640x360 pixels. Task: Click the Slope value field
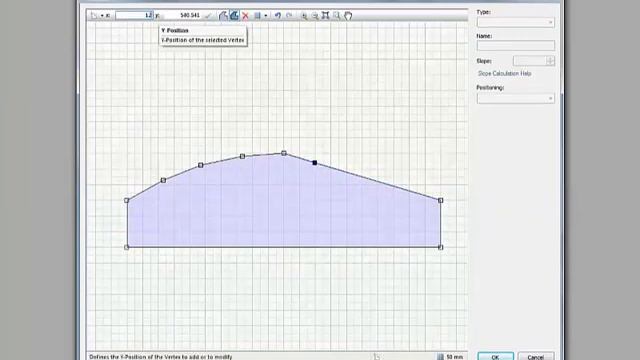tap(529, 61)
